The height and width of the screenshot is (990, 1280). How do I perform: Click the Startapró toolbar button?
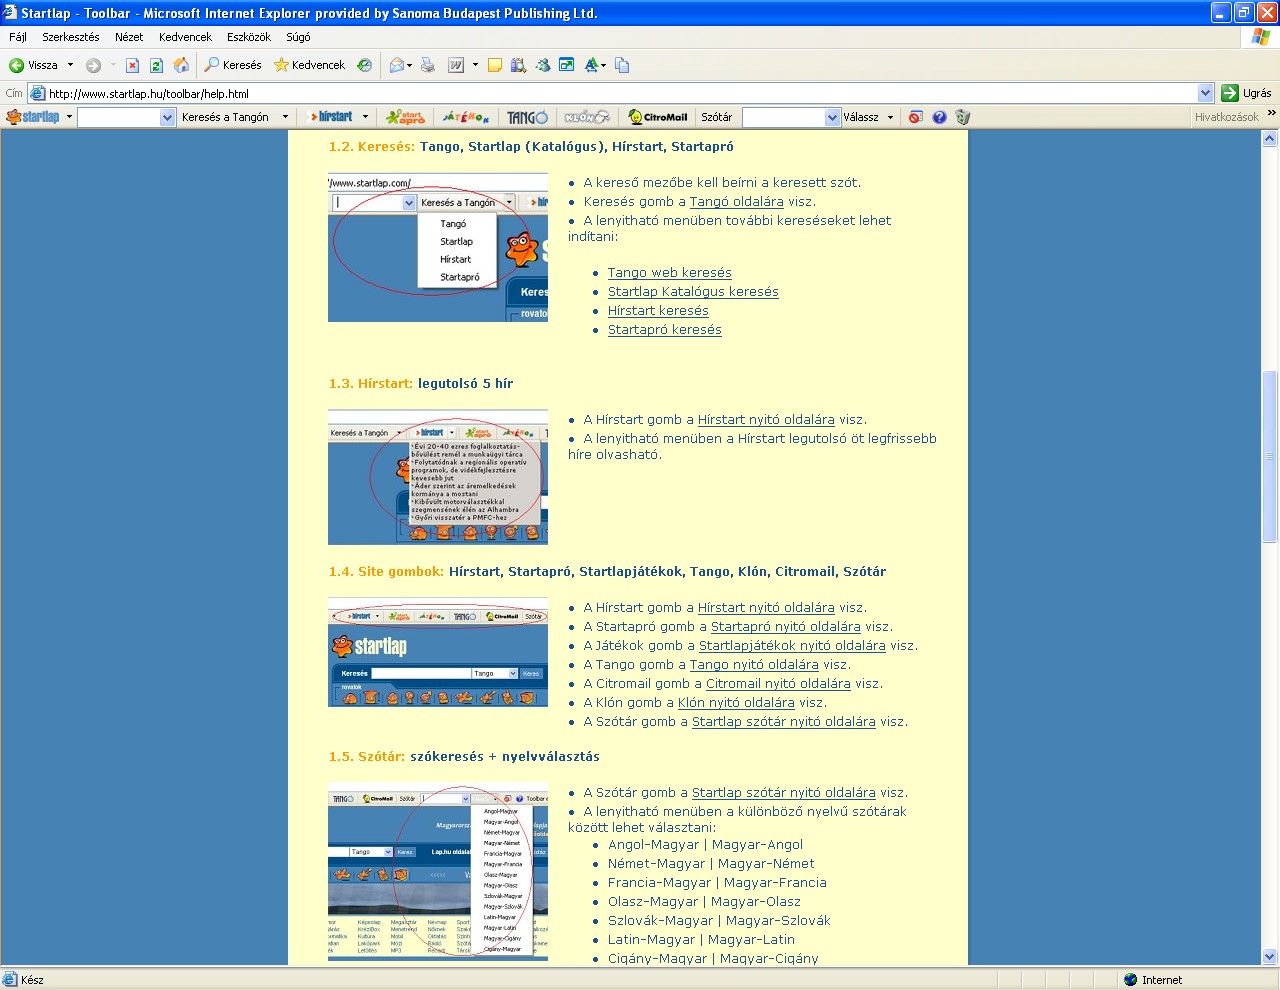(406, 117)
